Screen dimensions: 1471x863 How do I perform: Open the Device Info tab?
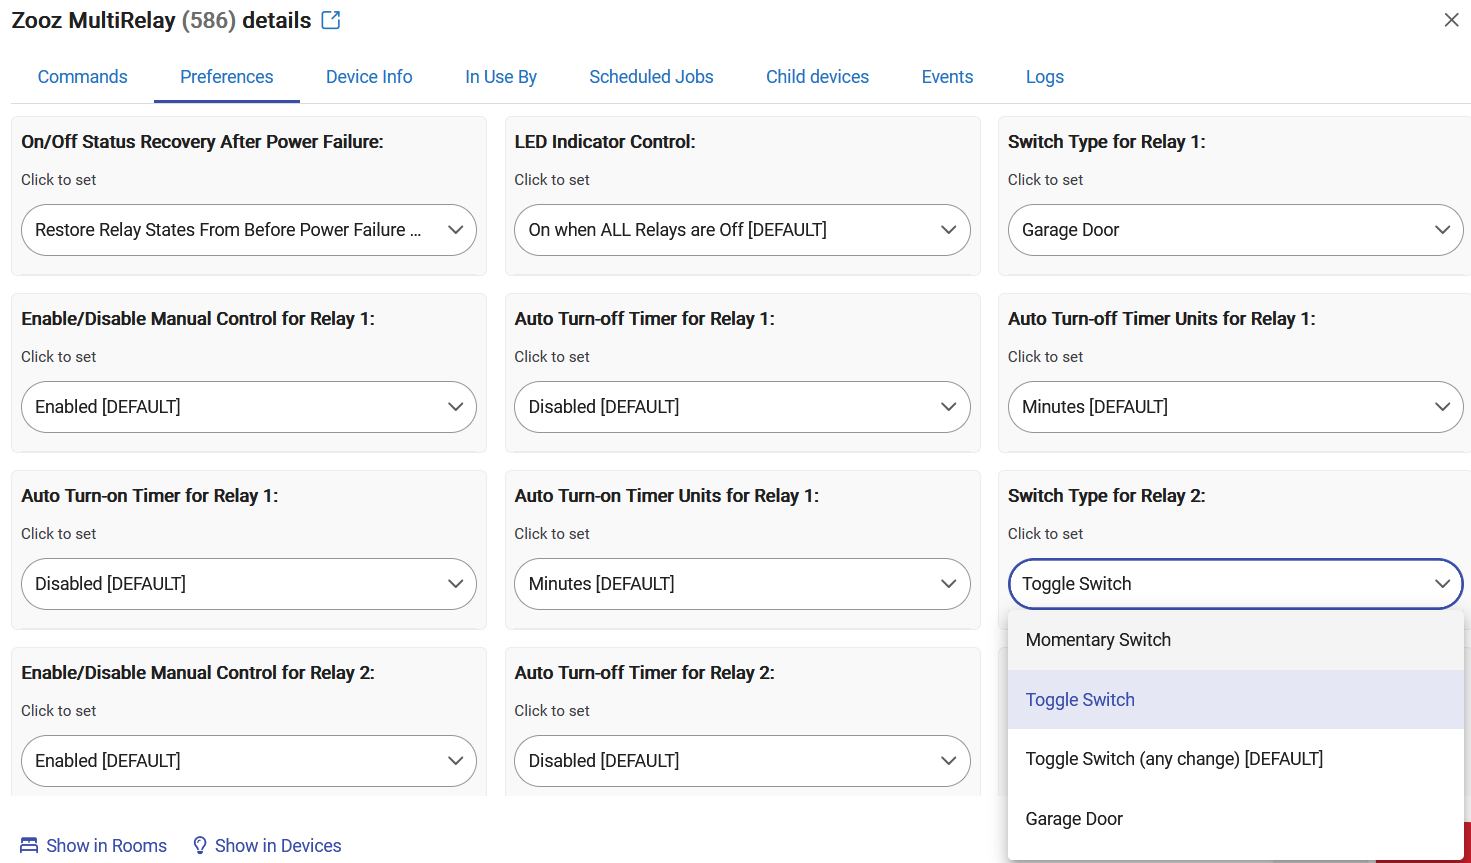(x=369, y=77)
